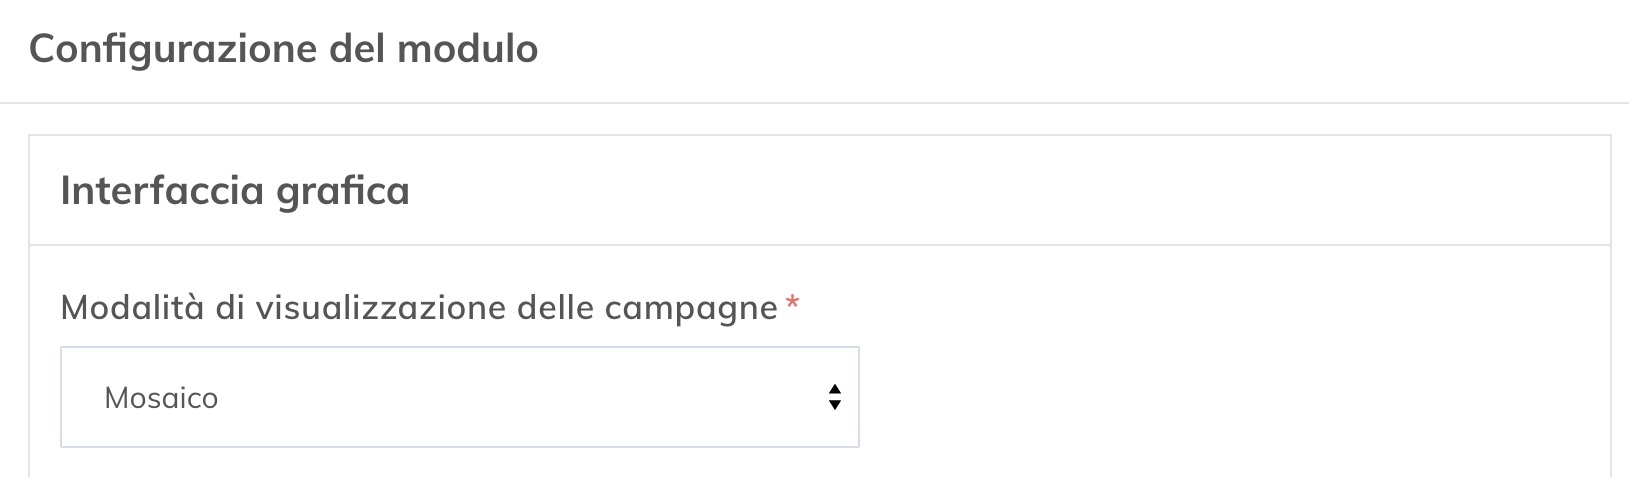
Task: Click the "Configurazione del modulo" page title
Action: [x=283, y=48]
